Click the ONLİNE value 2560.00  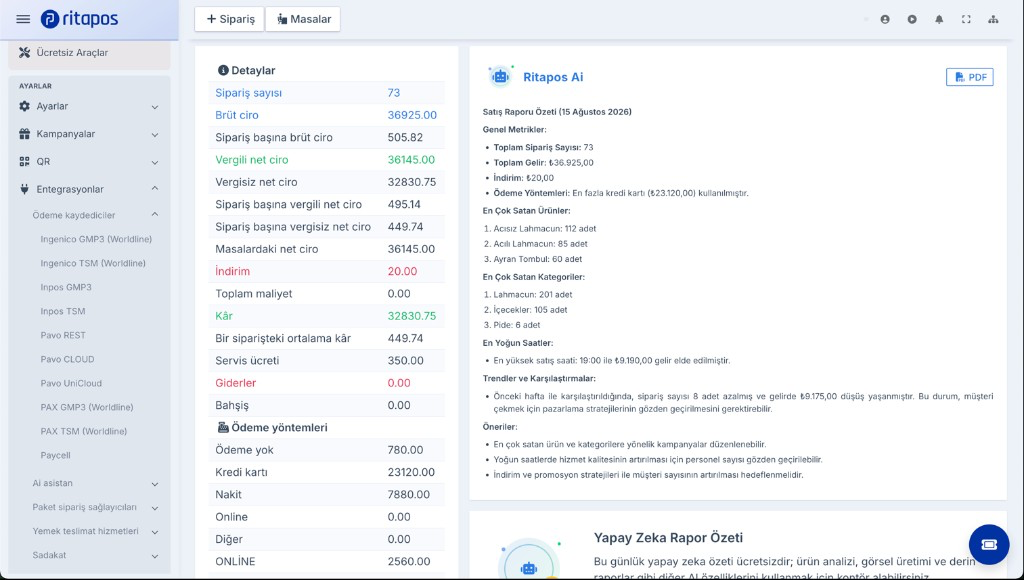point(409,562)
